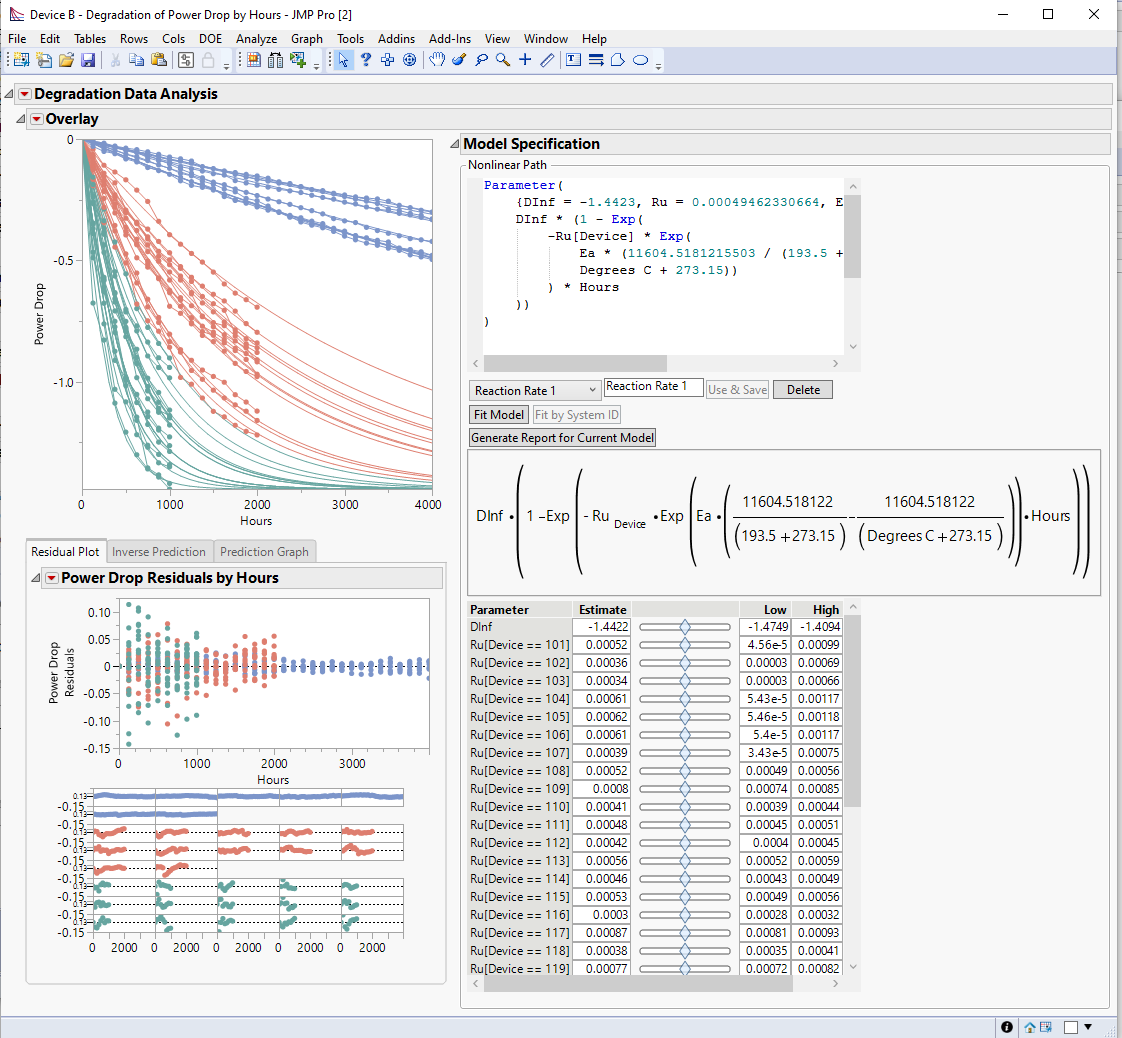This screenshot has height=1038, width=1122.
Task: Select the Oval drawing tool
Action: coord(640,60)
